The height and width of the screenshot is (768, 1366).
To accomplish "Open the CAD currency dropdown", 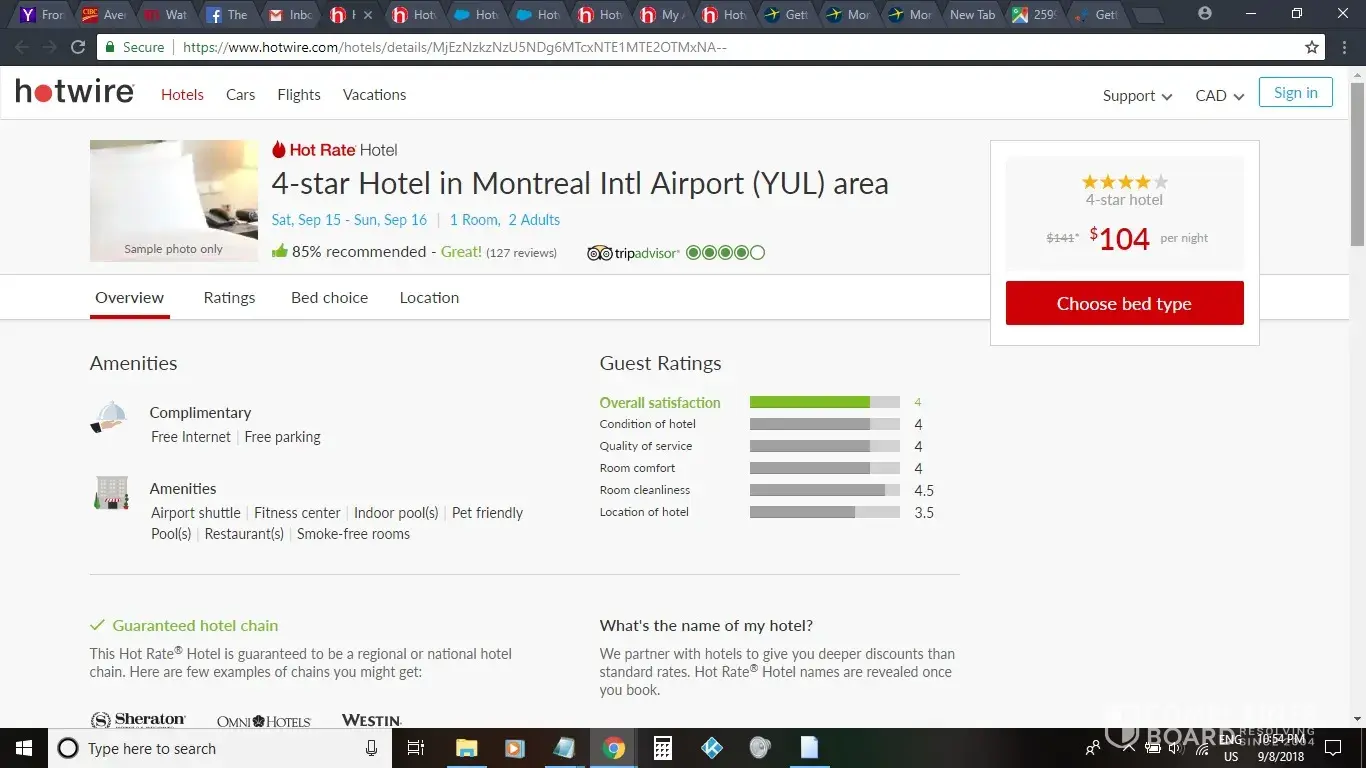I will coord(1219,96).
